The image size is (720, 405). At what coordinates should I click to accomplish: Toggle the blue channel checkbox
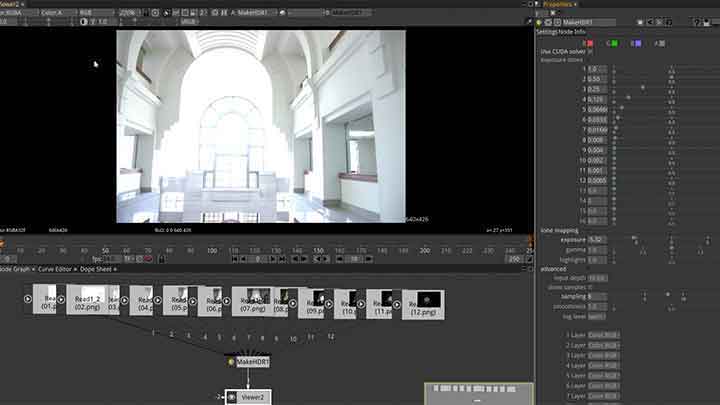point(637,43)
